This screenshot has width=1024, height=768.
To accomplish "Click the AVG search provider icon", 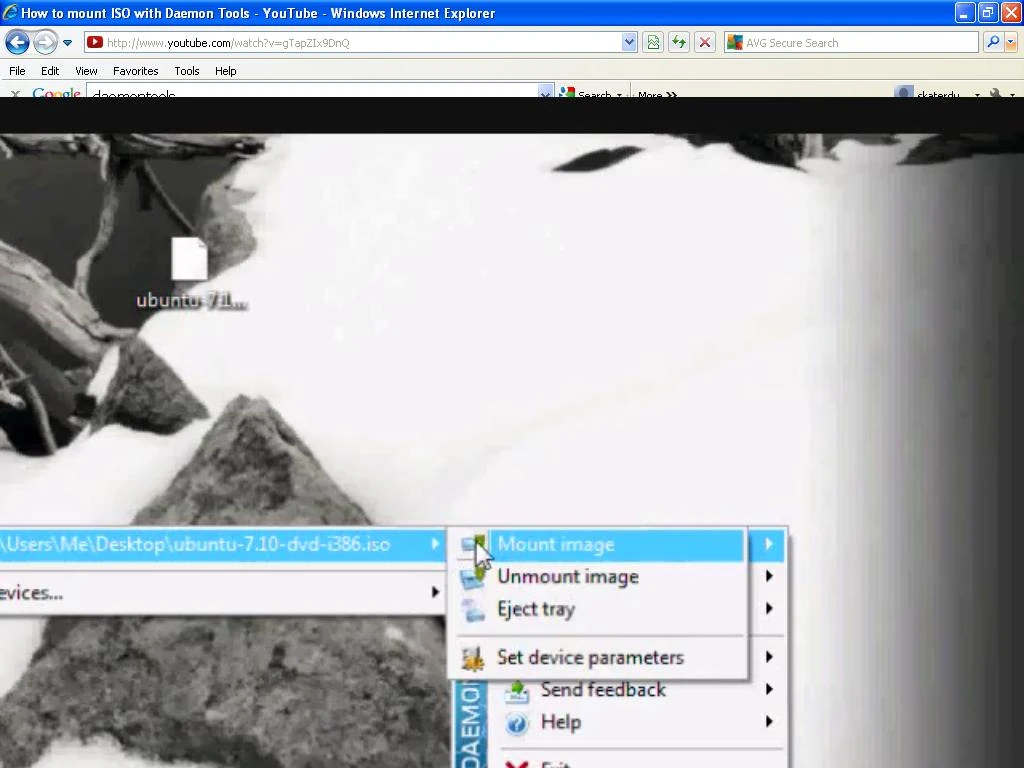I will tap(735, 42).
